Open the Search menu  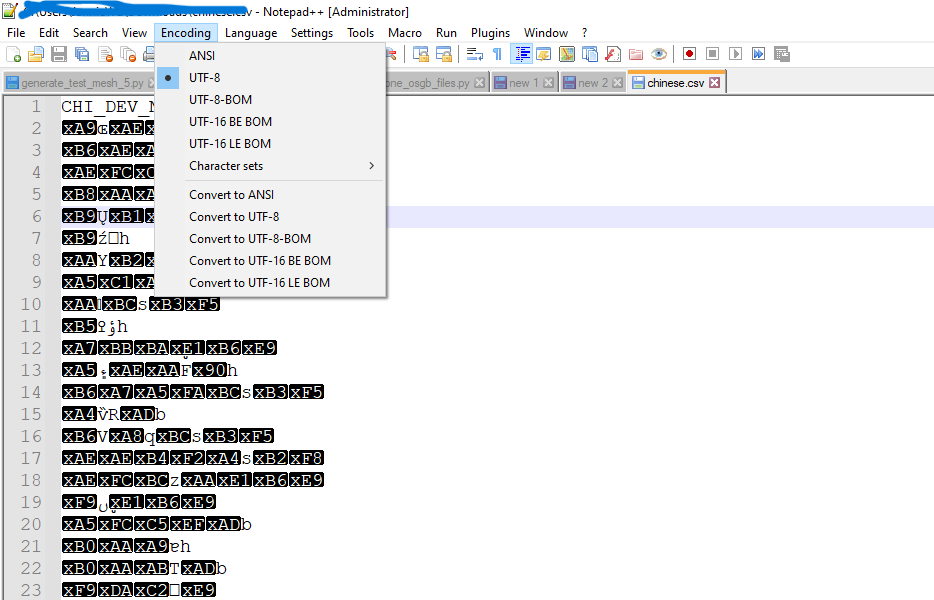click(91, 33)
